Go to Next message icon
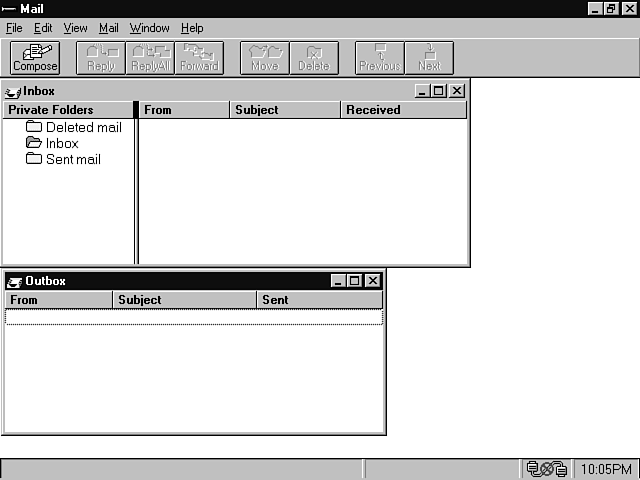The height and width of the screenshot is (480, 640). (x=429, y=58)
